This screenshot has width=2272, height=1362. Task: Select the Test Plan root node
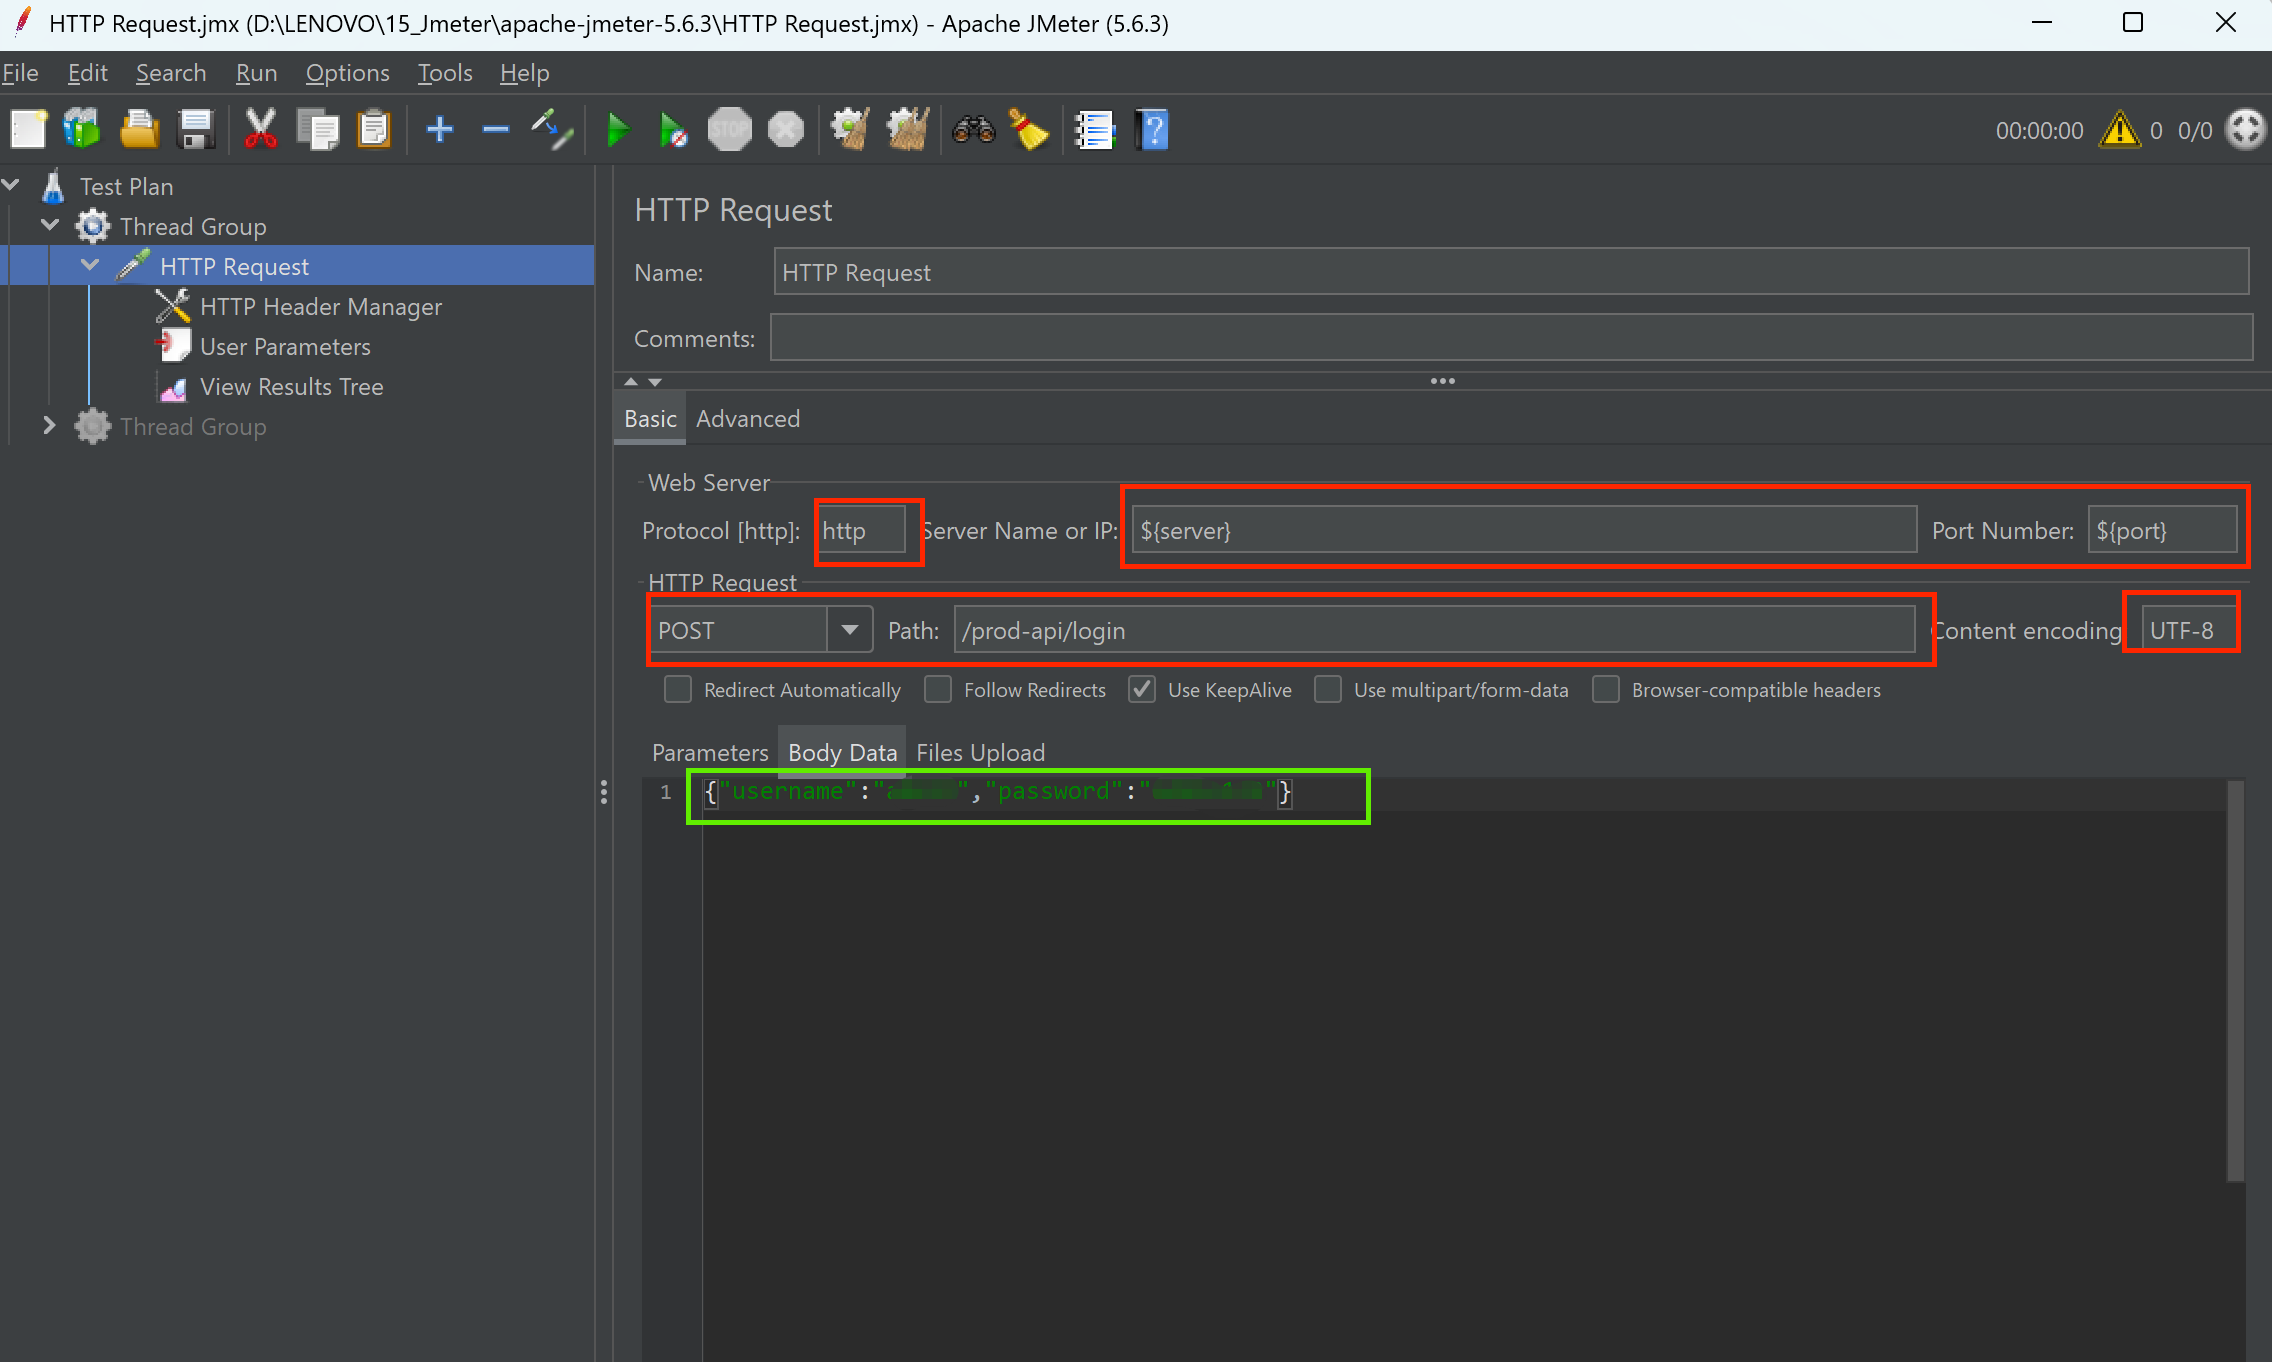coord(126,187)
